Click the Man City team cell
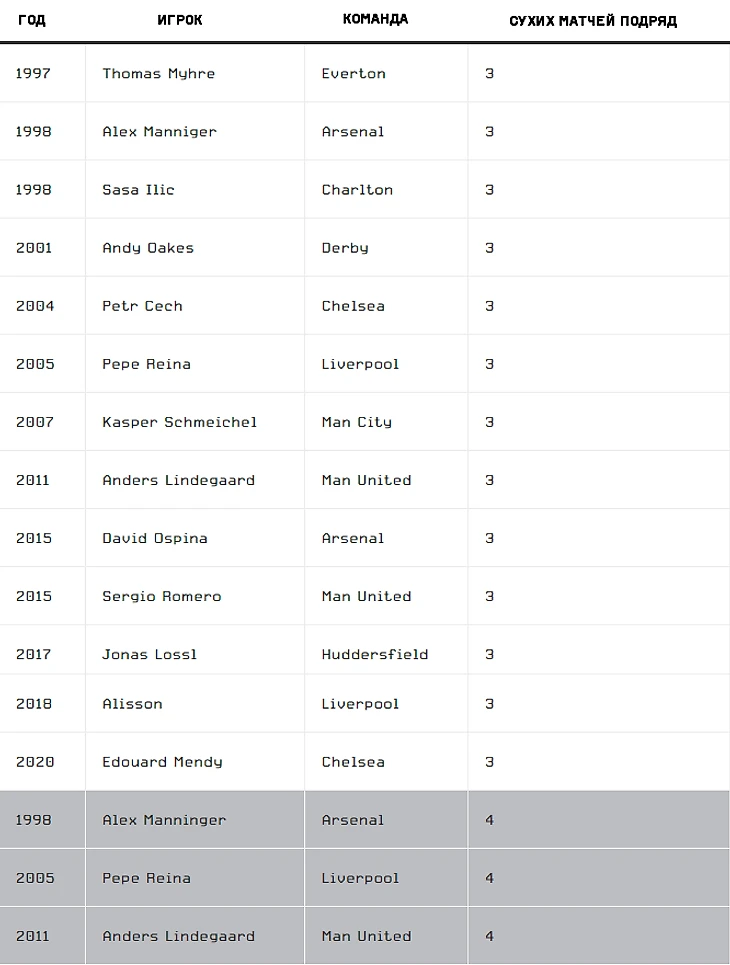The image size is (730, 965). coord(356,422)
